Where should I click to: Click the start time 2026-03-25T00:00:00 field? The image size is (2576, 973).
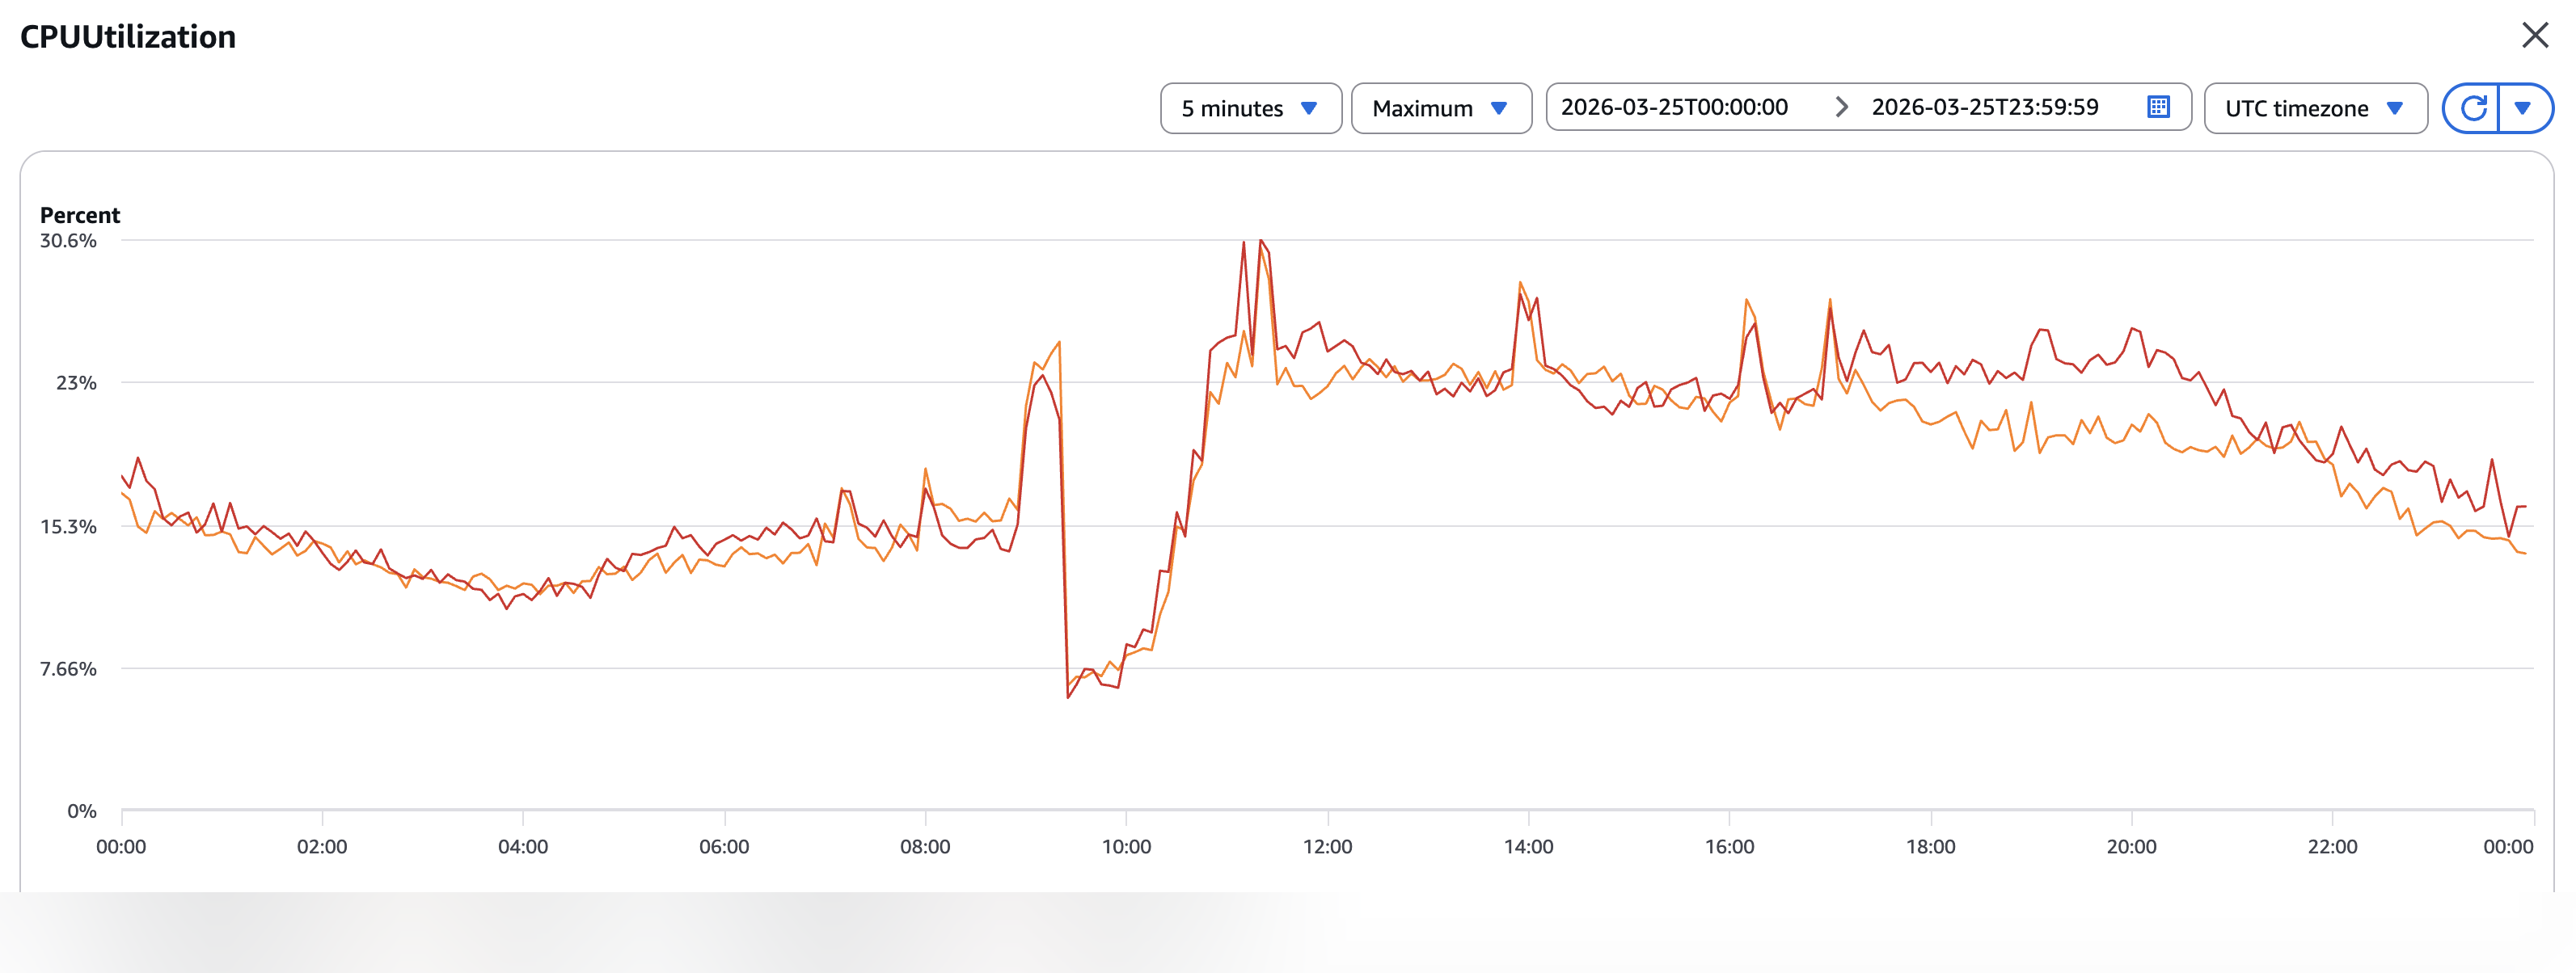pyautogui.click(x=1674, y=107)
